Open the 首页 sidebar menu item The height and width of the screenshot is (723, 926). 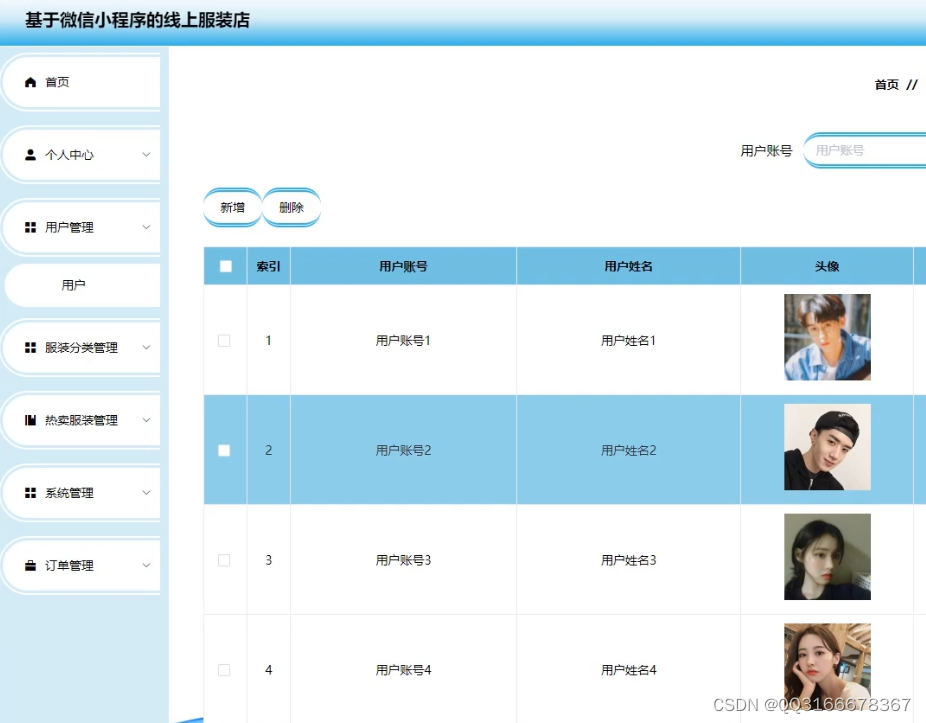(81, 82)
